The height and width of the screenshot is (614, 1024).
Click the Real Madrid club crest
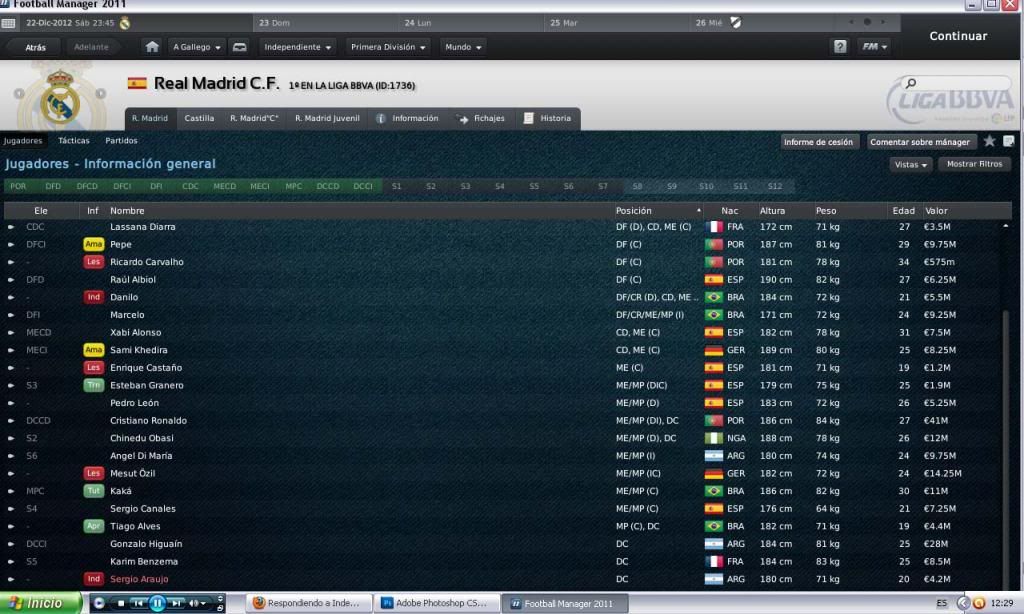click(60, 99)
